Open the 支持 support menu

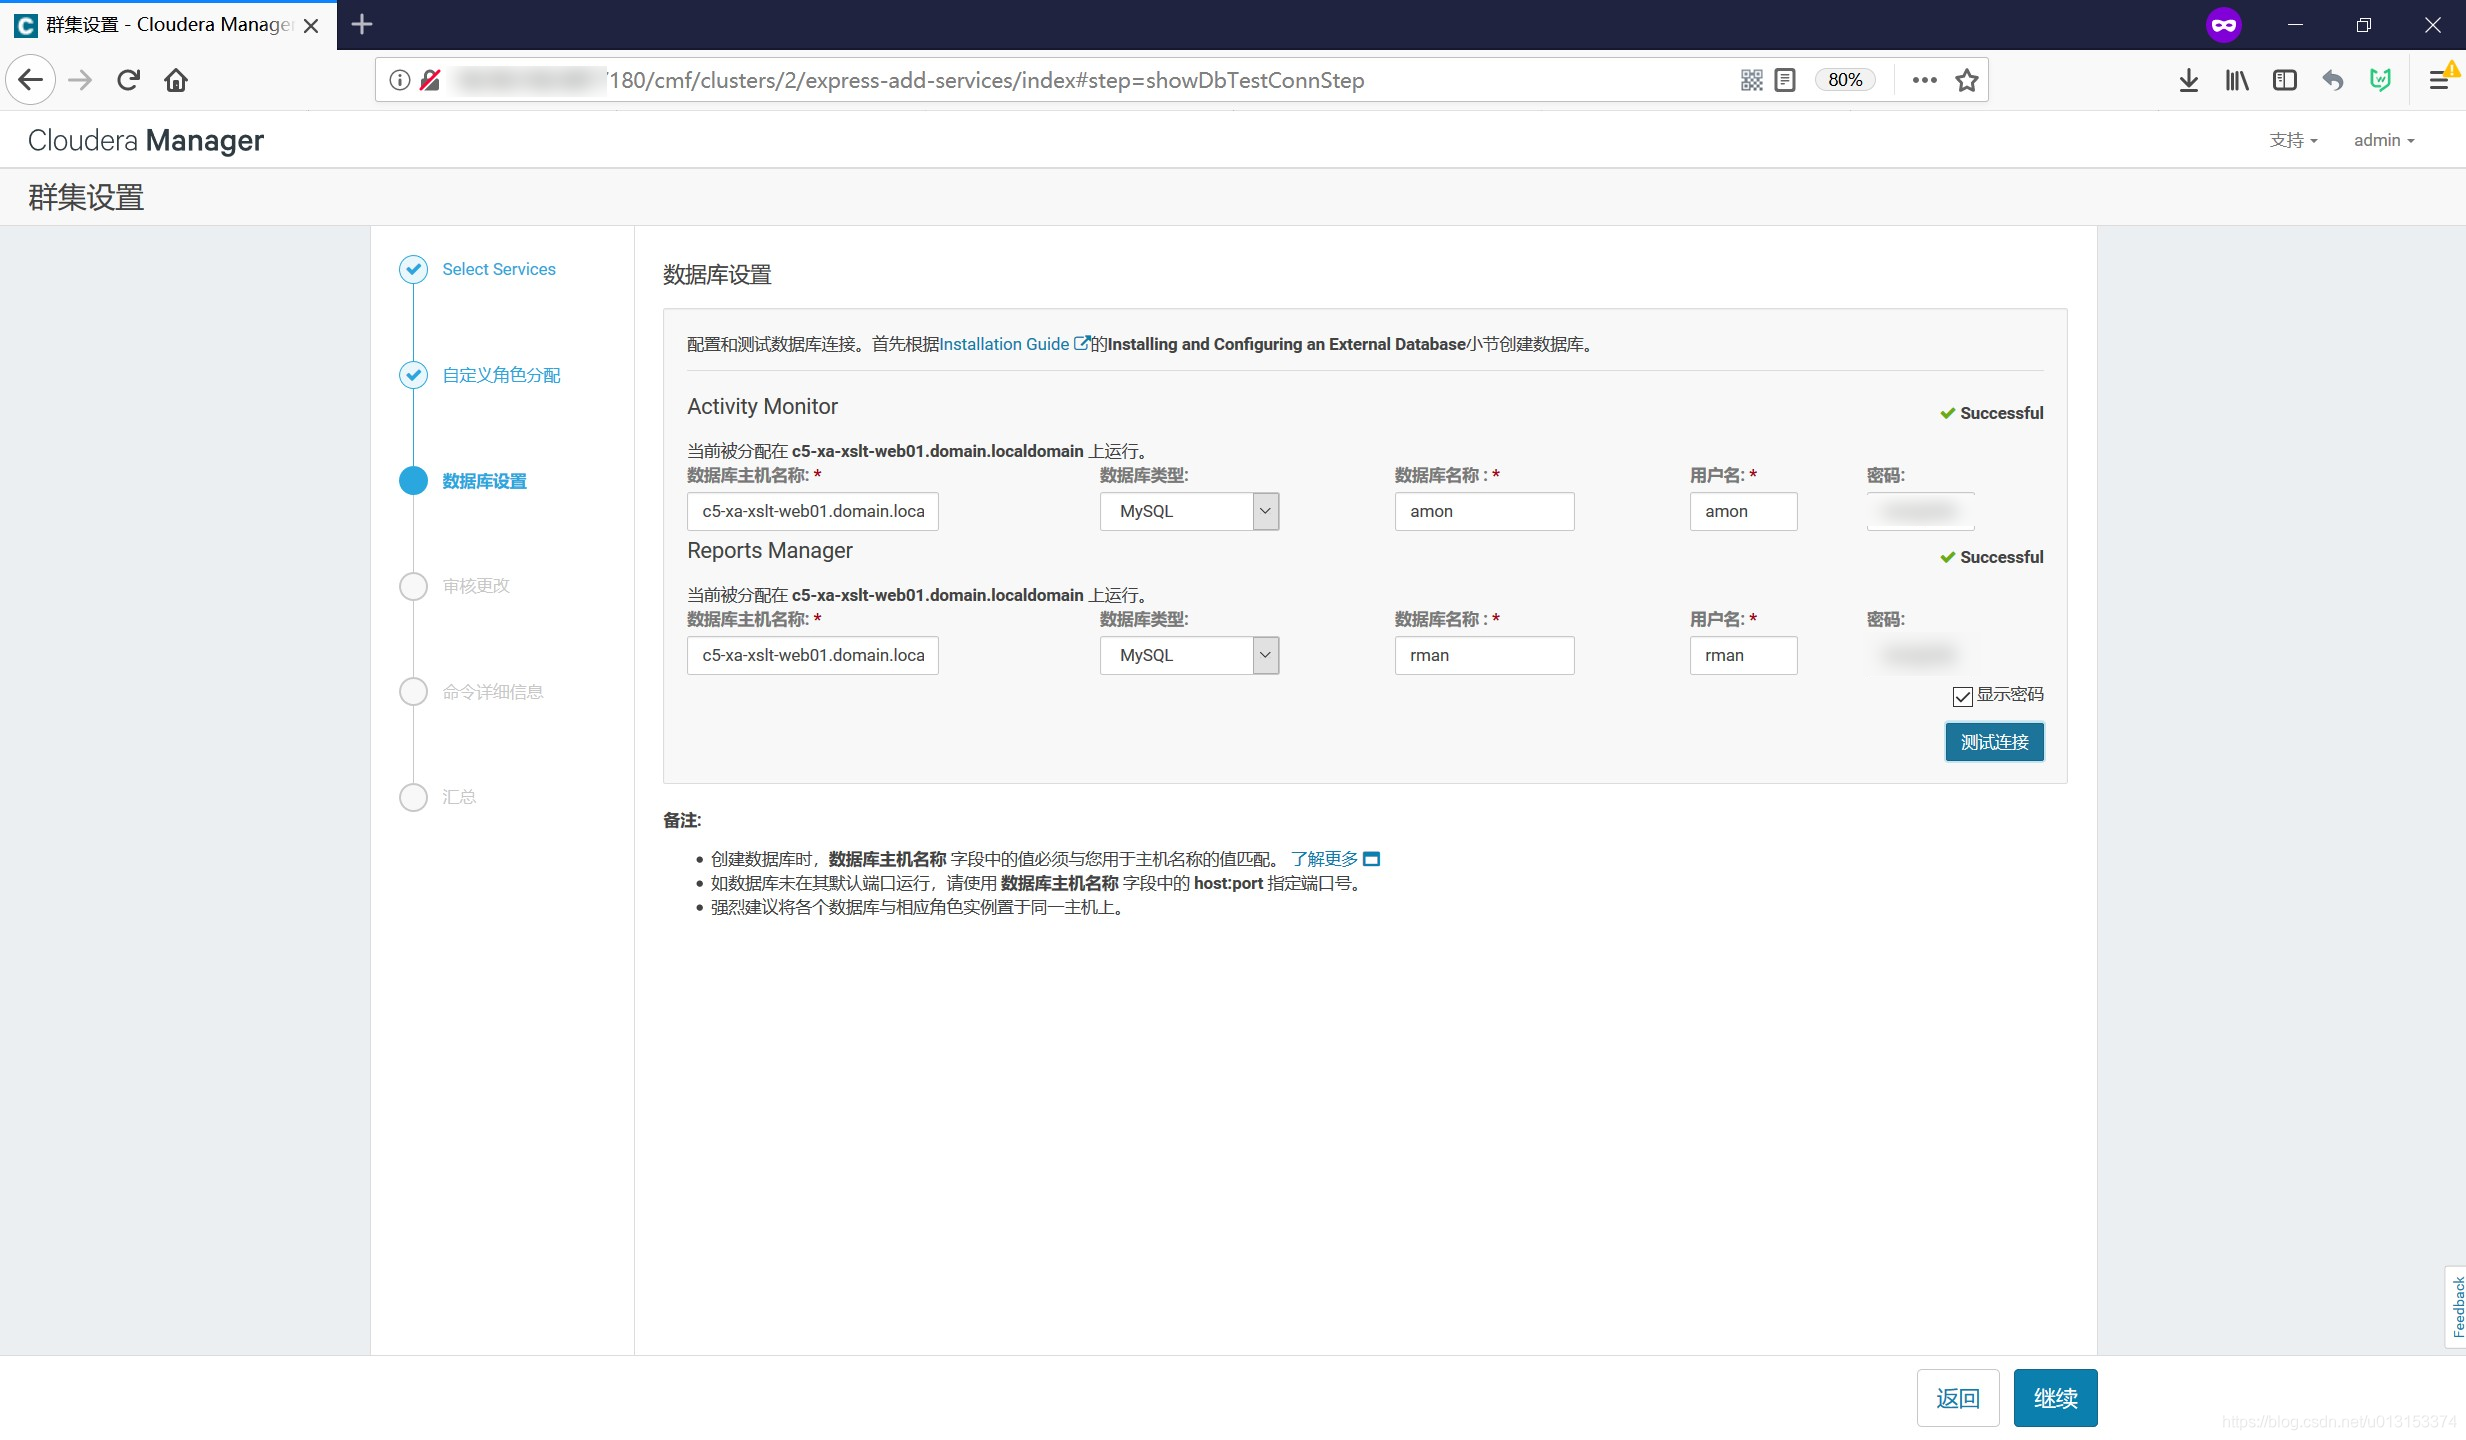(x=2292, y=140)
